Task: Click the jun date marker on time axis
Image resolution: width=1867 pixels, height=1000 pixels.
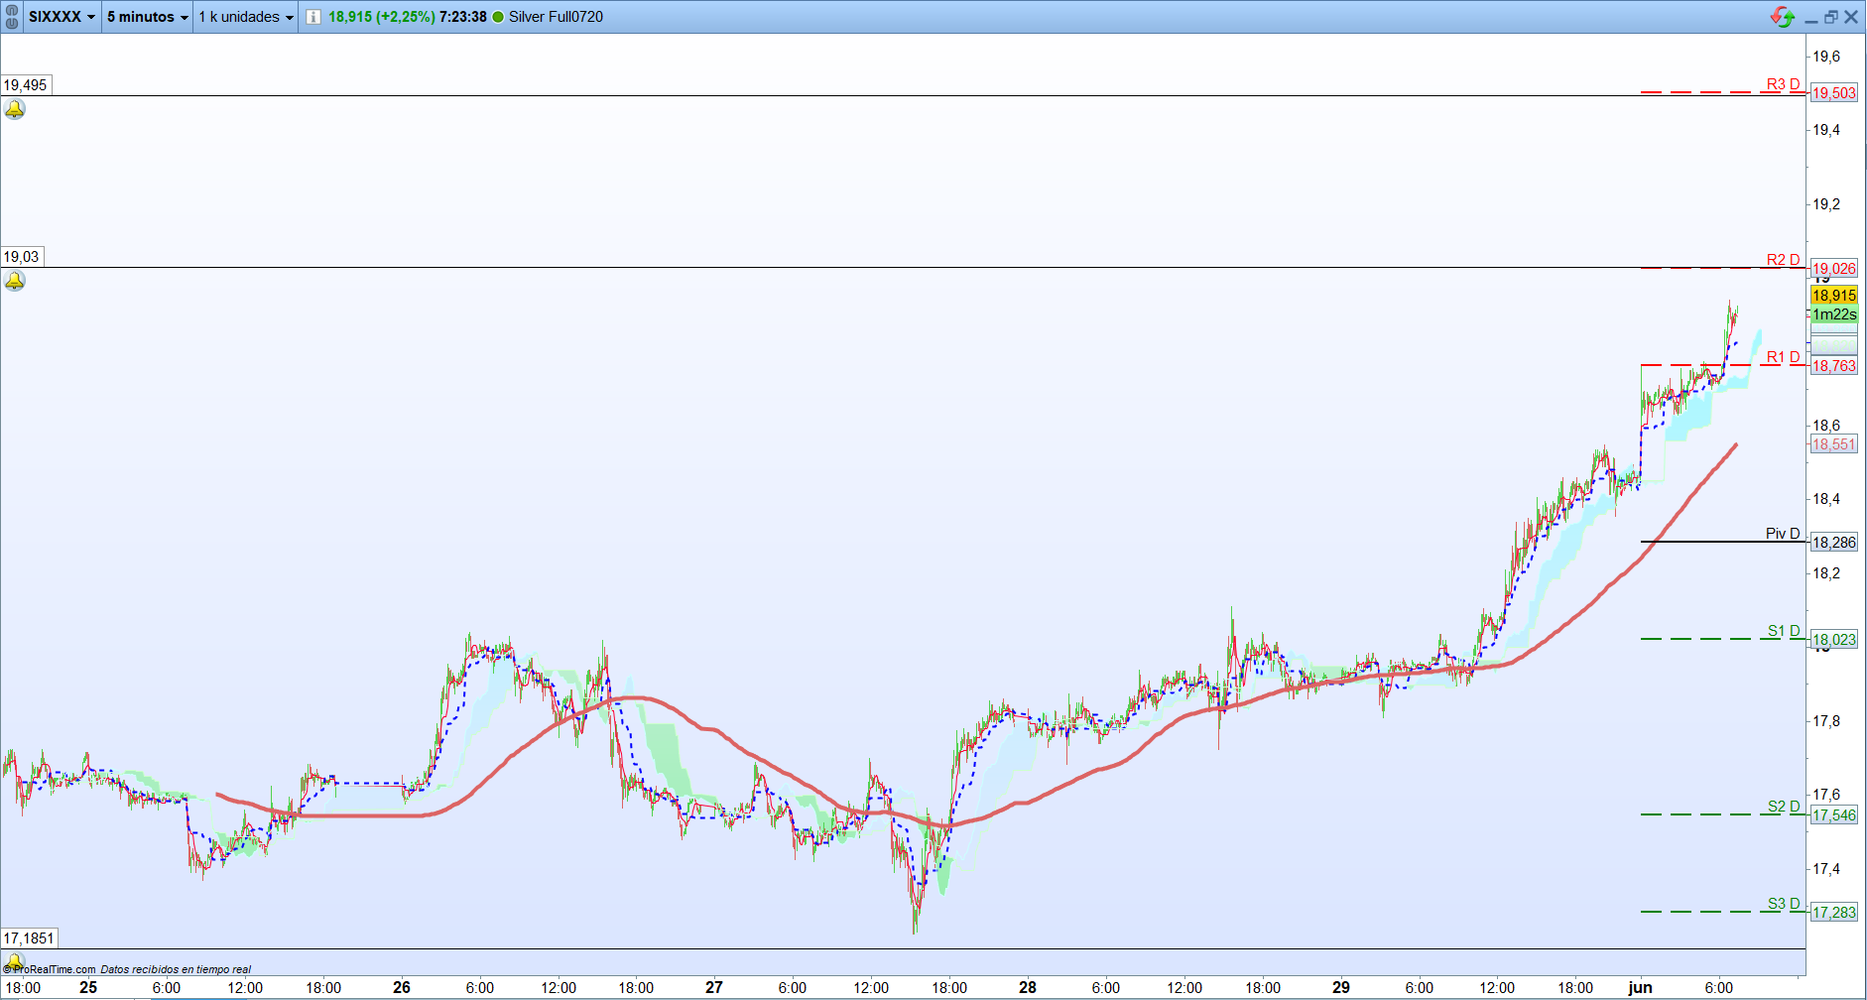Action: click(x=1640, y=988)
